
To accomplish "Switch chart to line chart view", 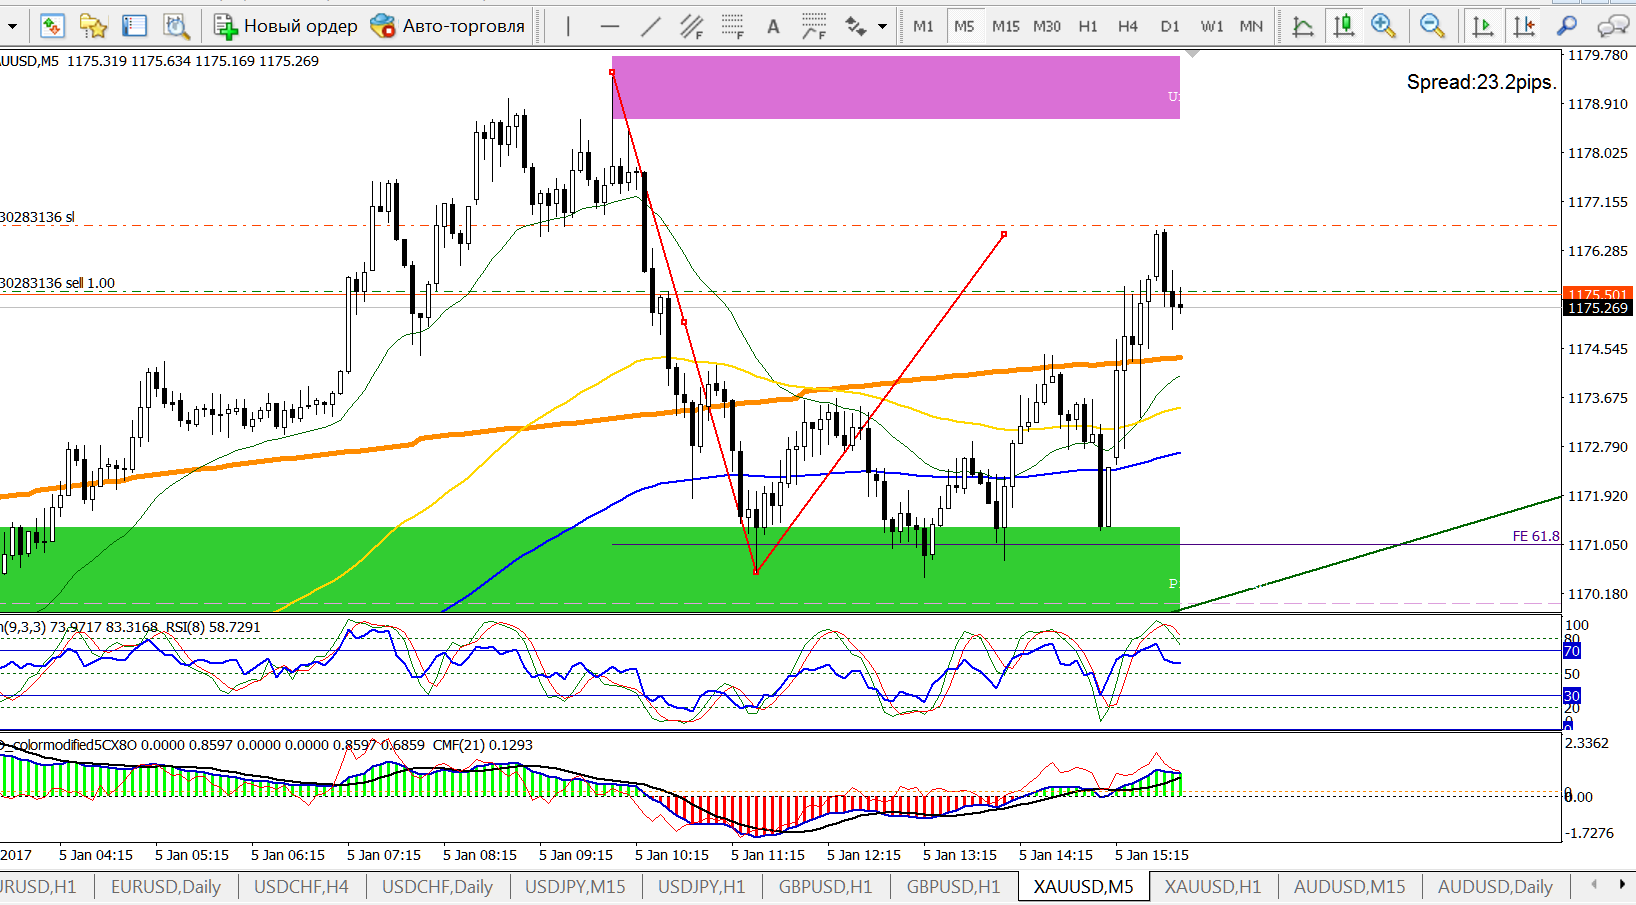I will pyautogui.click(x=1303, y=27).
